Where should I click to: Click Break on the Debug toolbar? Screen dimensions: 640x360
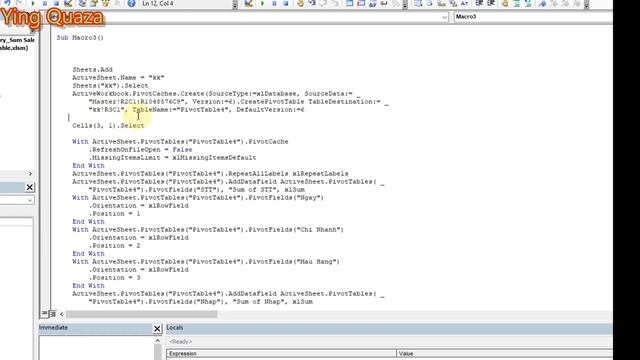pyautogui.click(x=274, y=3)
